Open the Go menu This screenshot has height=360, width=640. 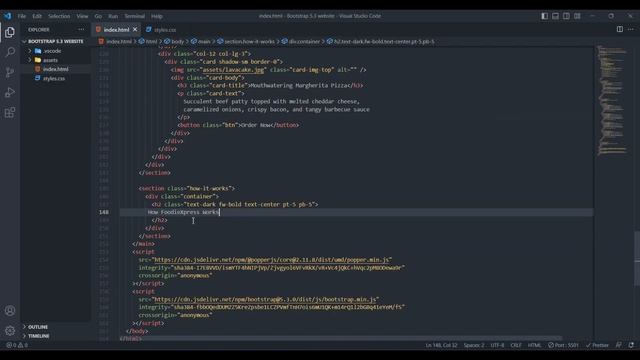point(98,16)
